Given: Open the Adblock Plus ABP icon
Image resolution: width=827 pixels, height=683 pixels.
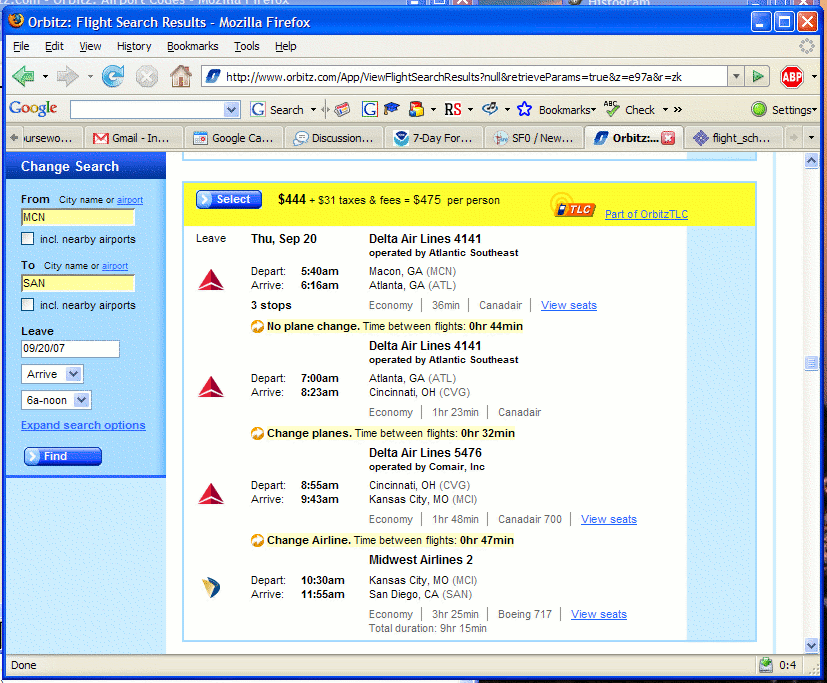Looking at the screenshot, I should tap(792, 77).
